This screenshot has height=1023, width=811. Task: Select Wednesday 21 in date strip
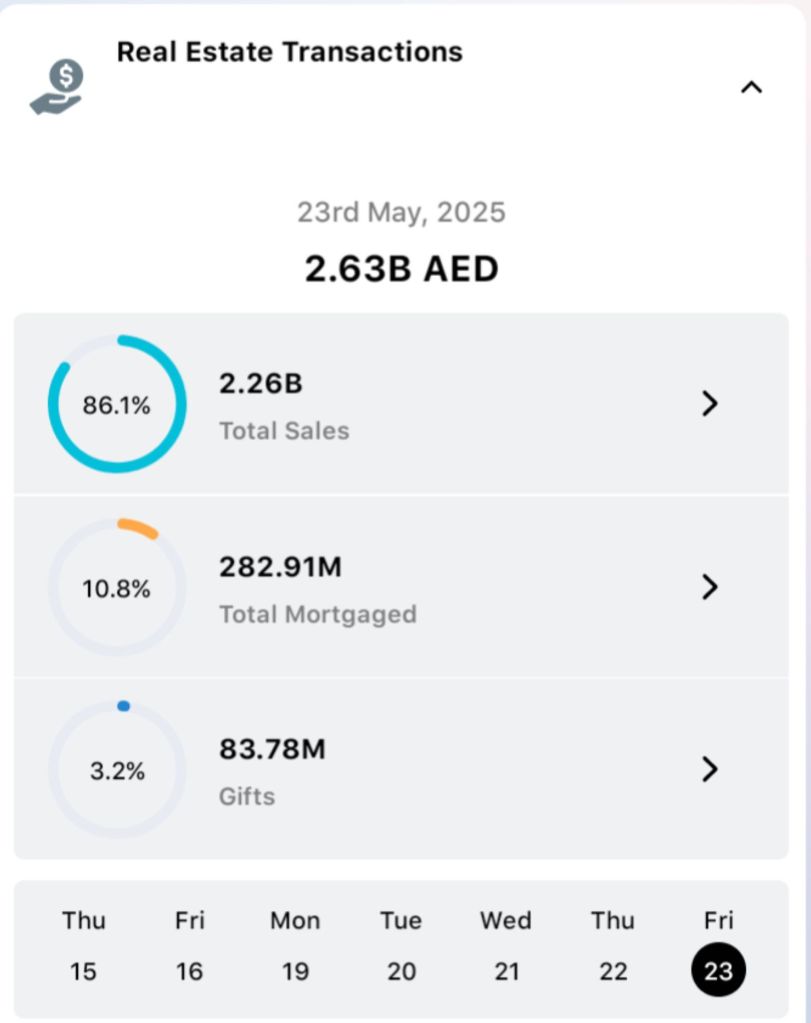coord(506,946)
